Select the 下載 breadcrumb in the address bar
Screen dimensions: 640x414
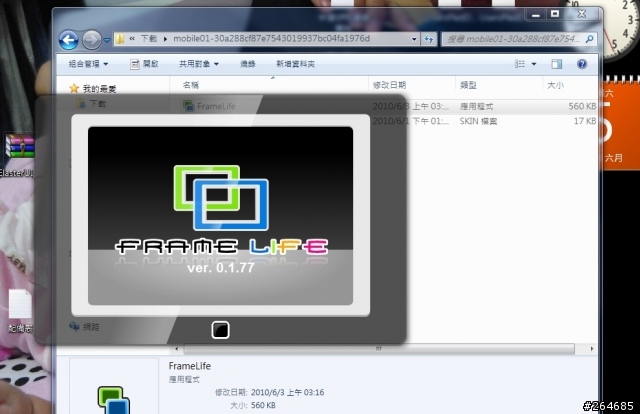pos(149,38)
